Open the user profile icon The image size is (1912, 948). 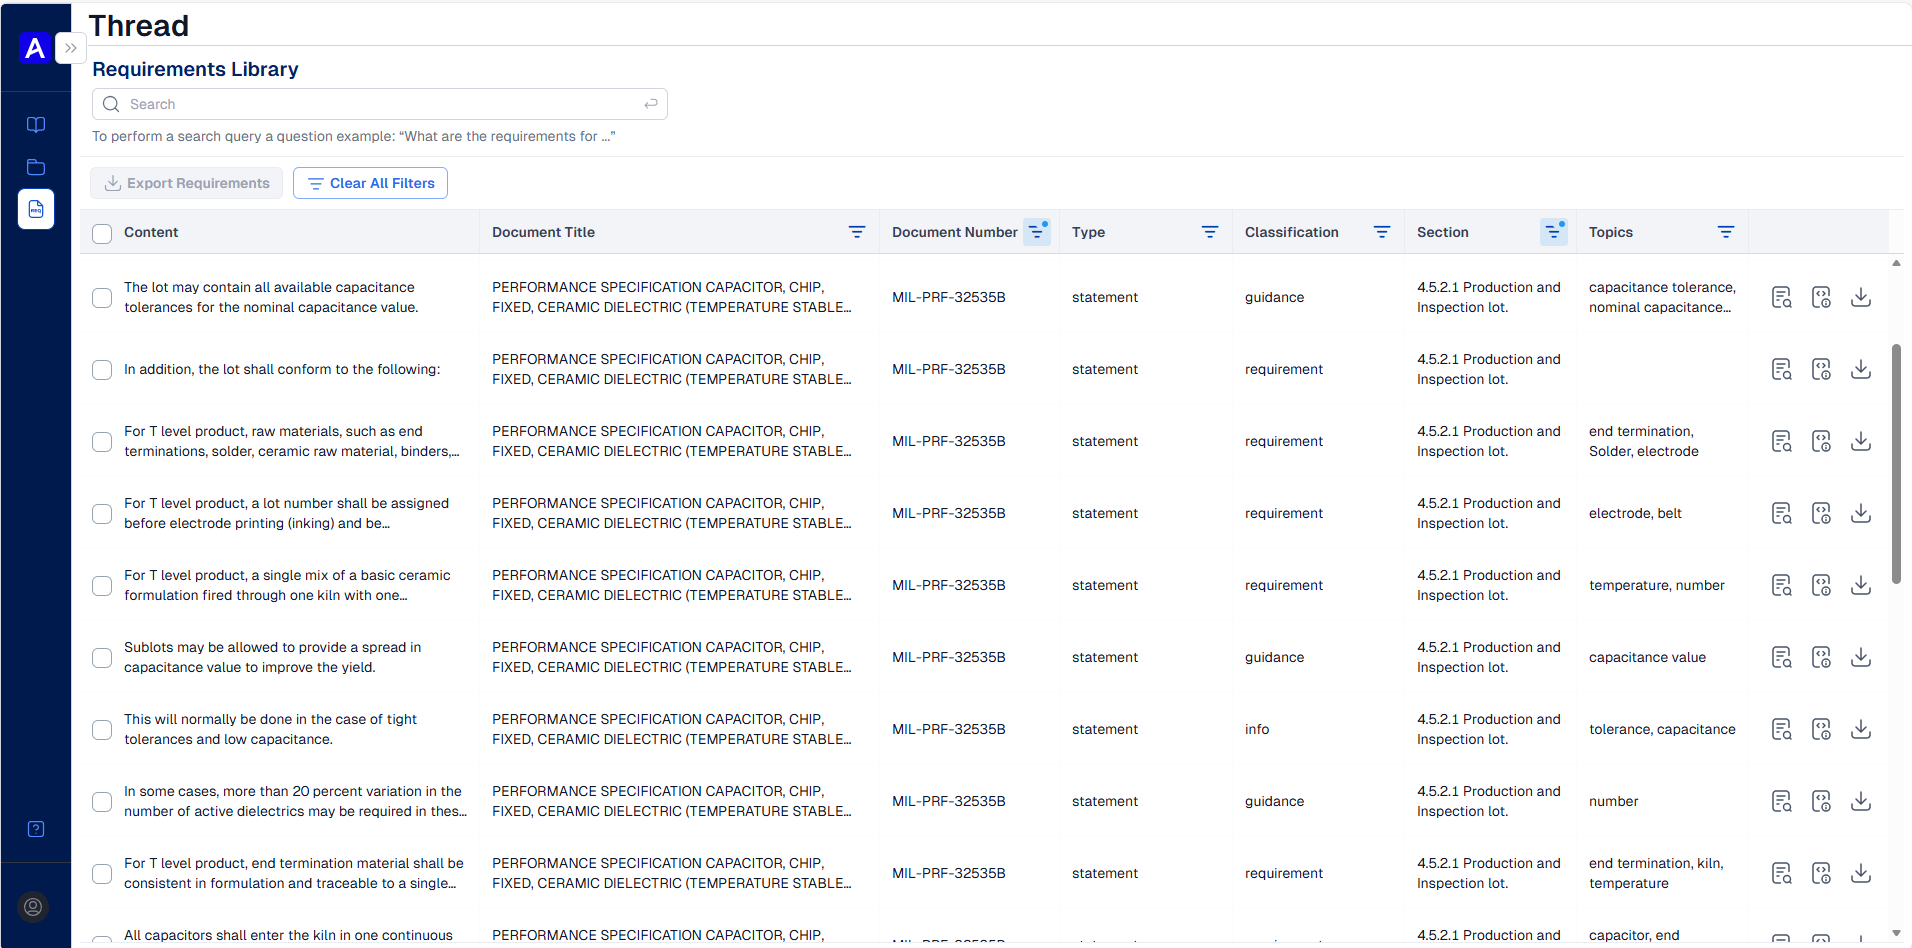point(33,907)
